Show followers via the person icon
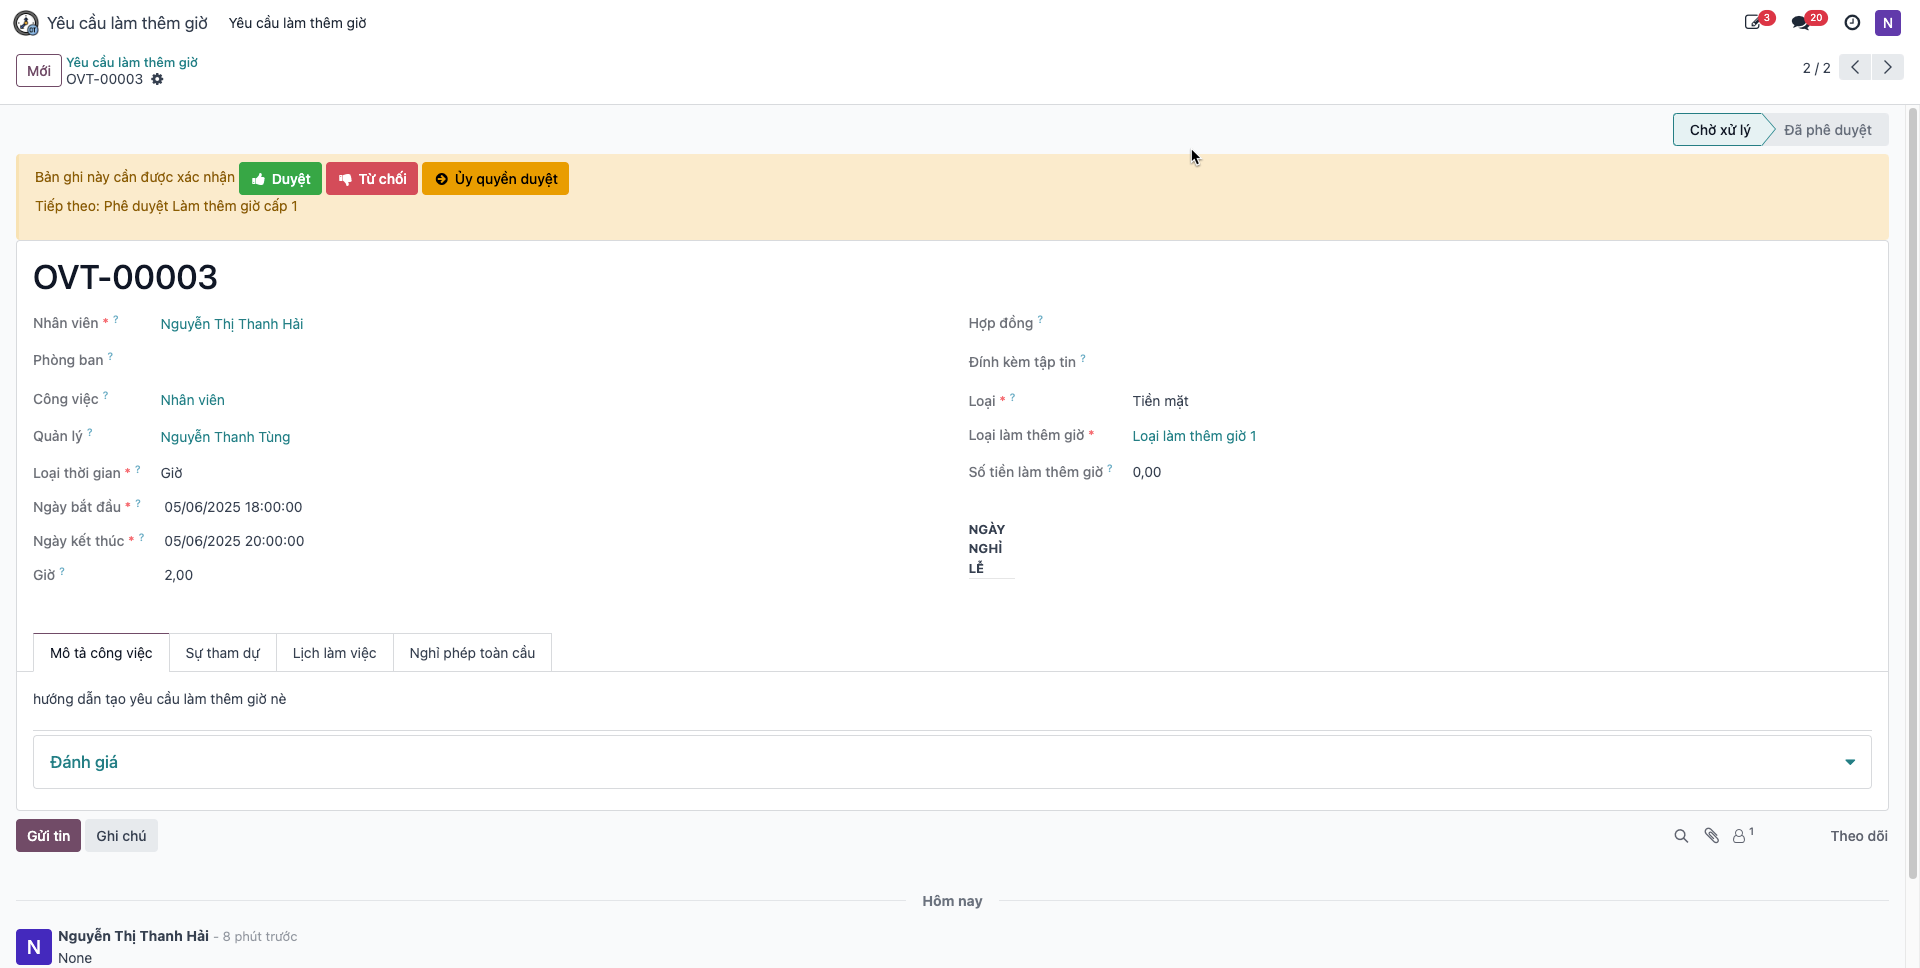 tap(1742, 835)
